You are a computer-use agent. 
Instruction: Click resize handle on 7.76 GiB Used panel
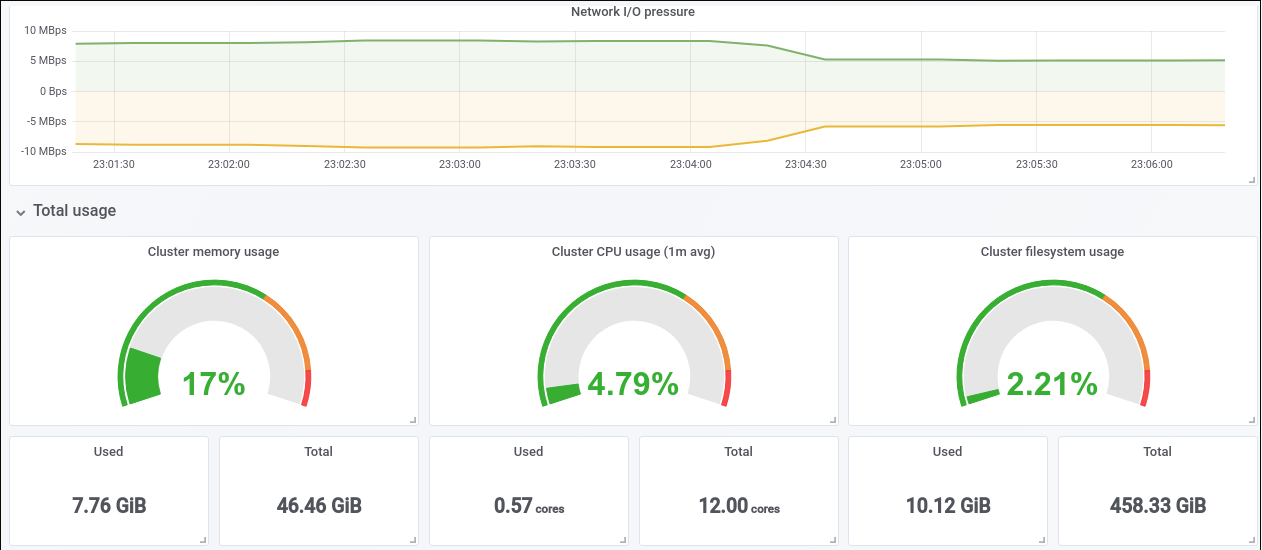tap(203, 540)
